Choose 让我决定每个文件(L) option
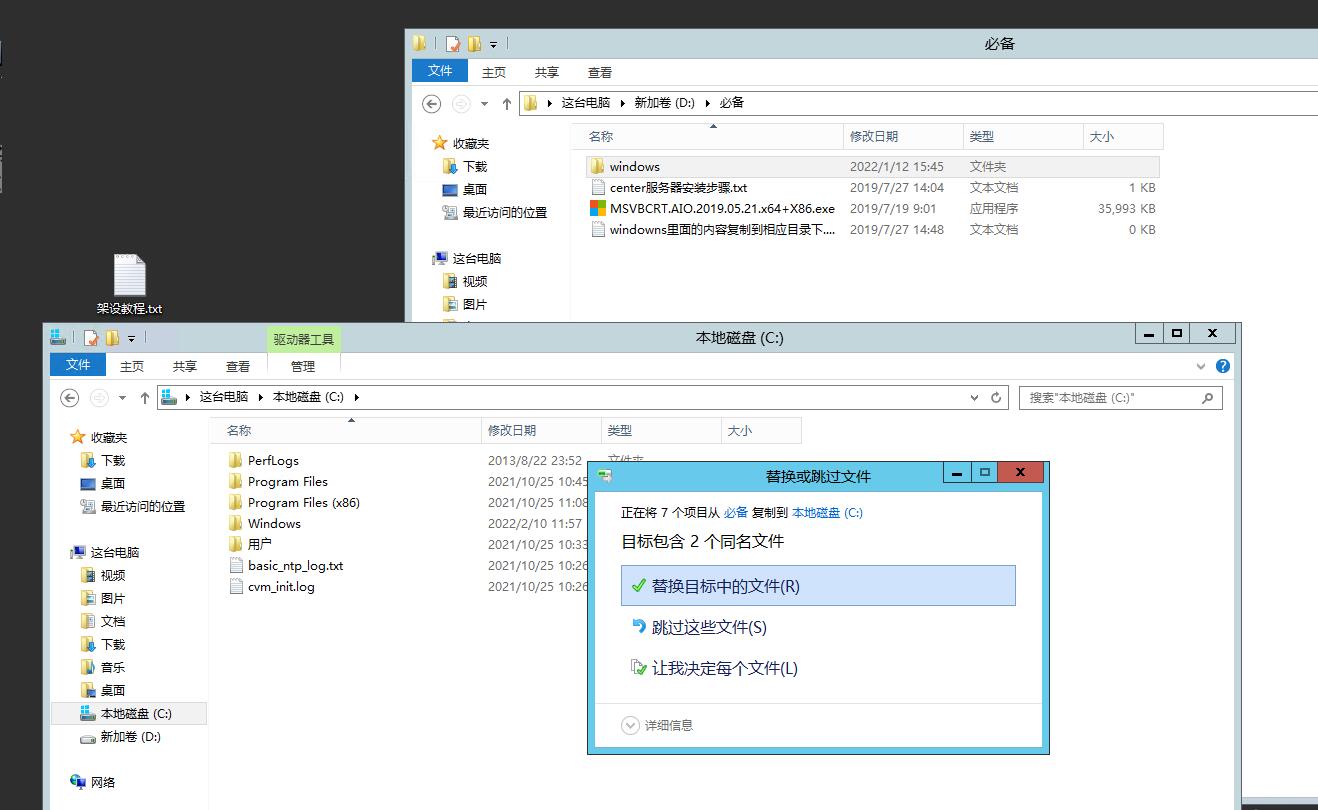The height and width of the screenshot is (810, 1318). [x=724, y=669]
